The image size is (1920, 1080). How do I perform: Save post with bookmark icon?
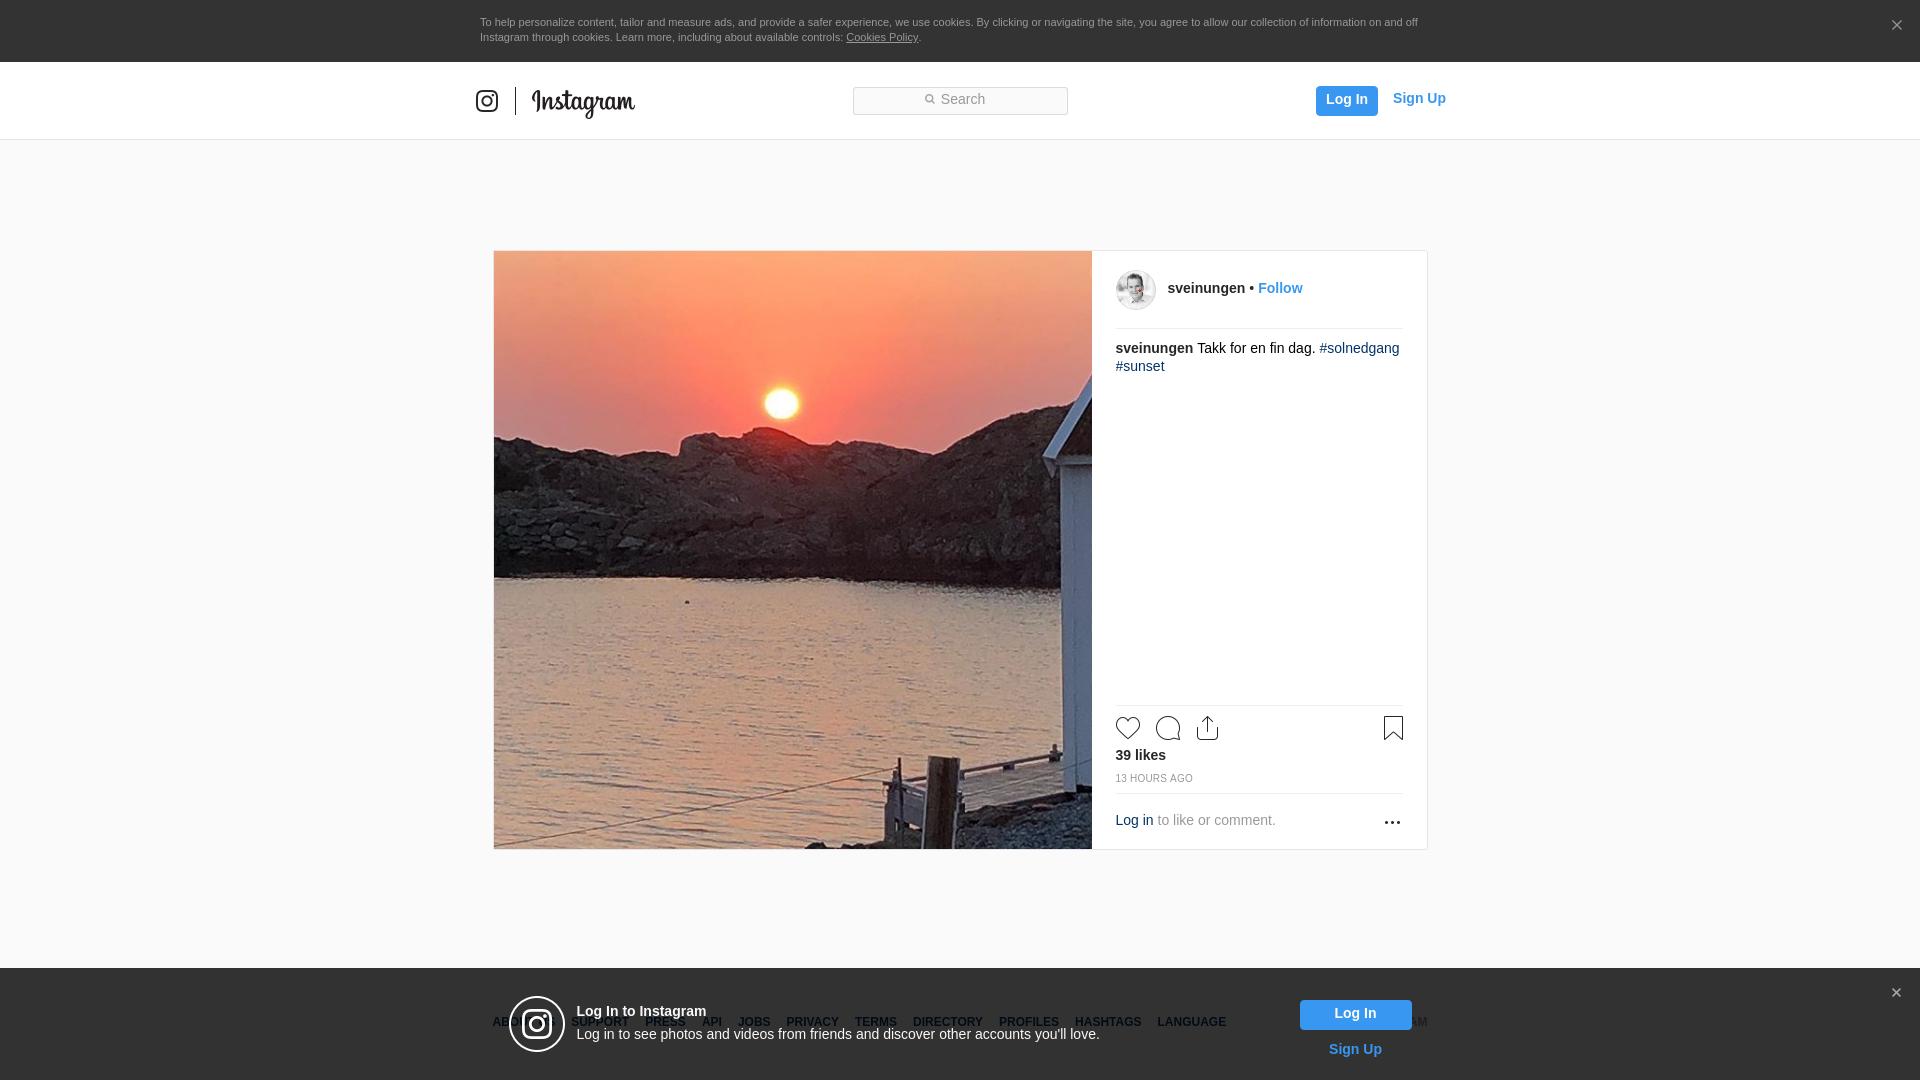(x=1392, y=728)
